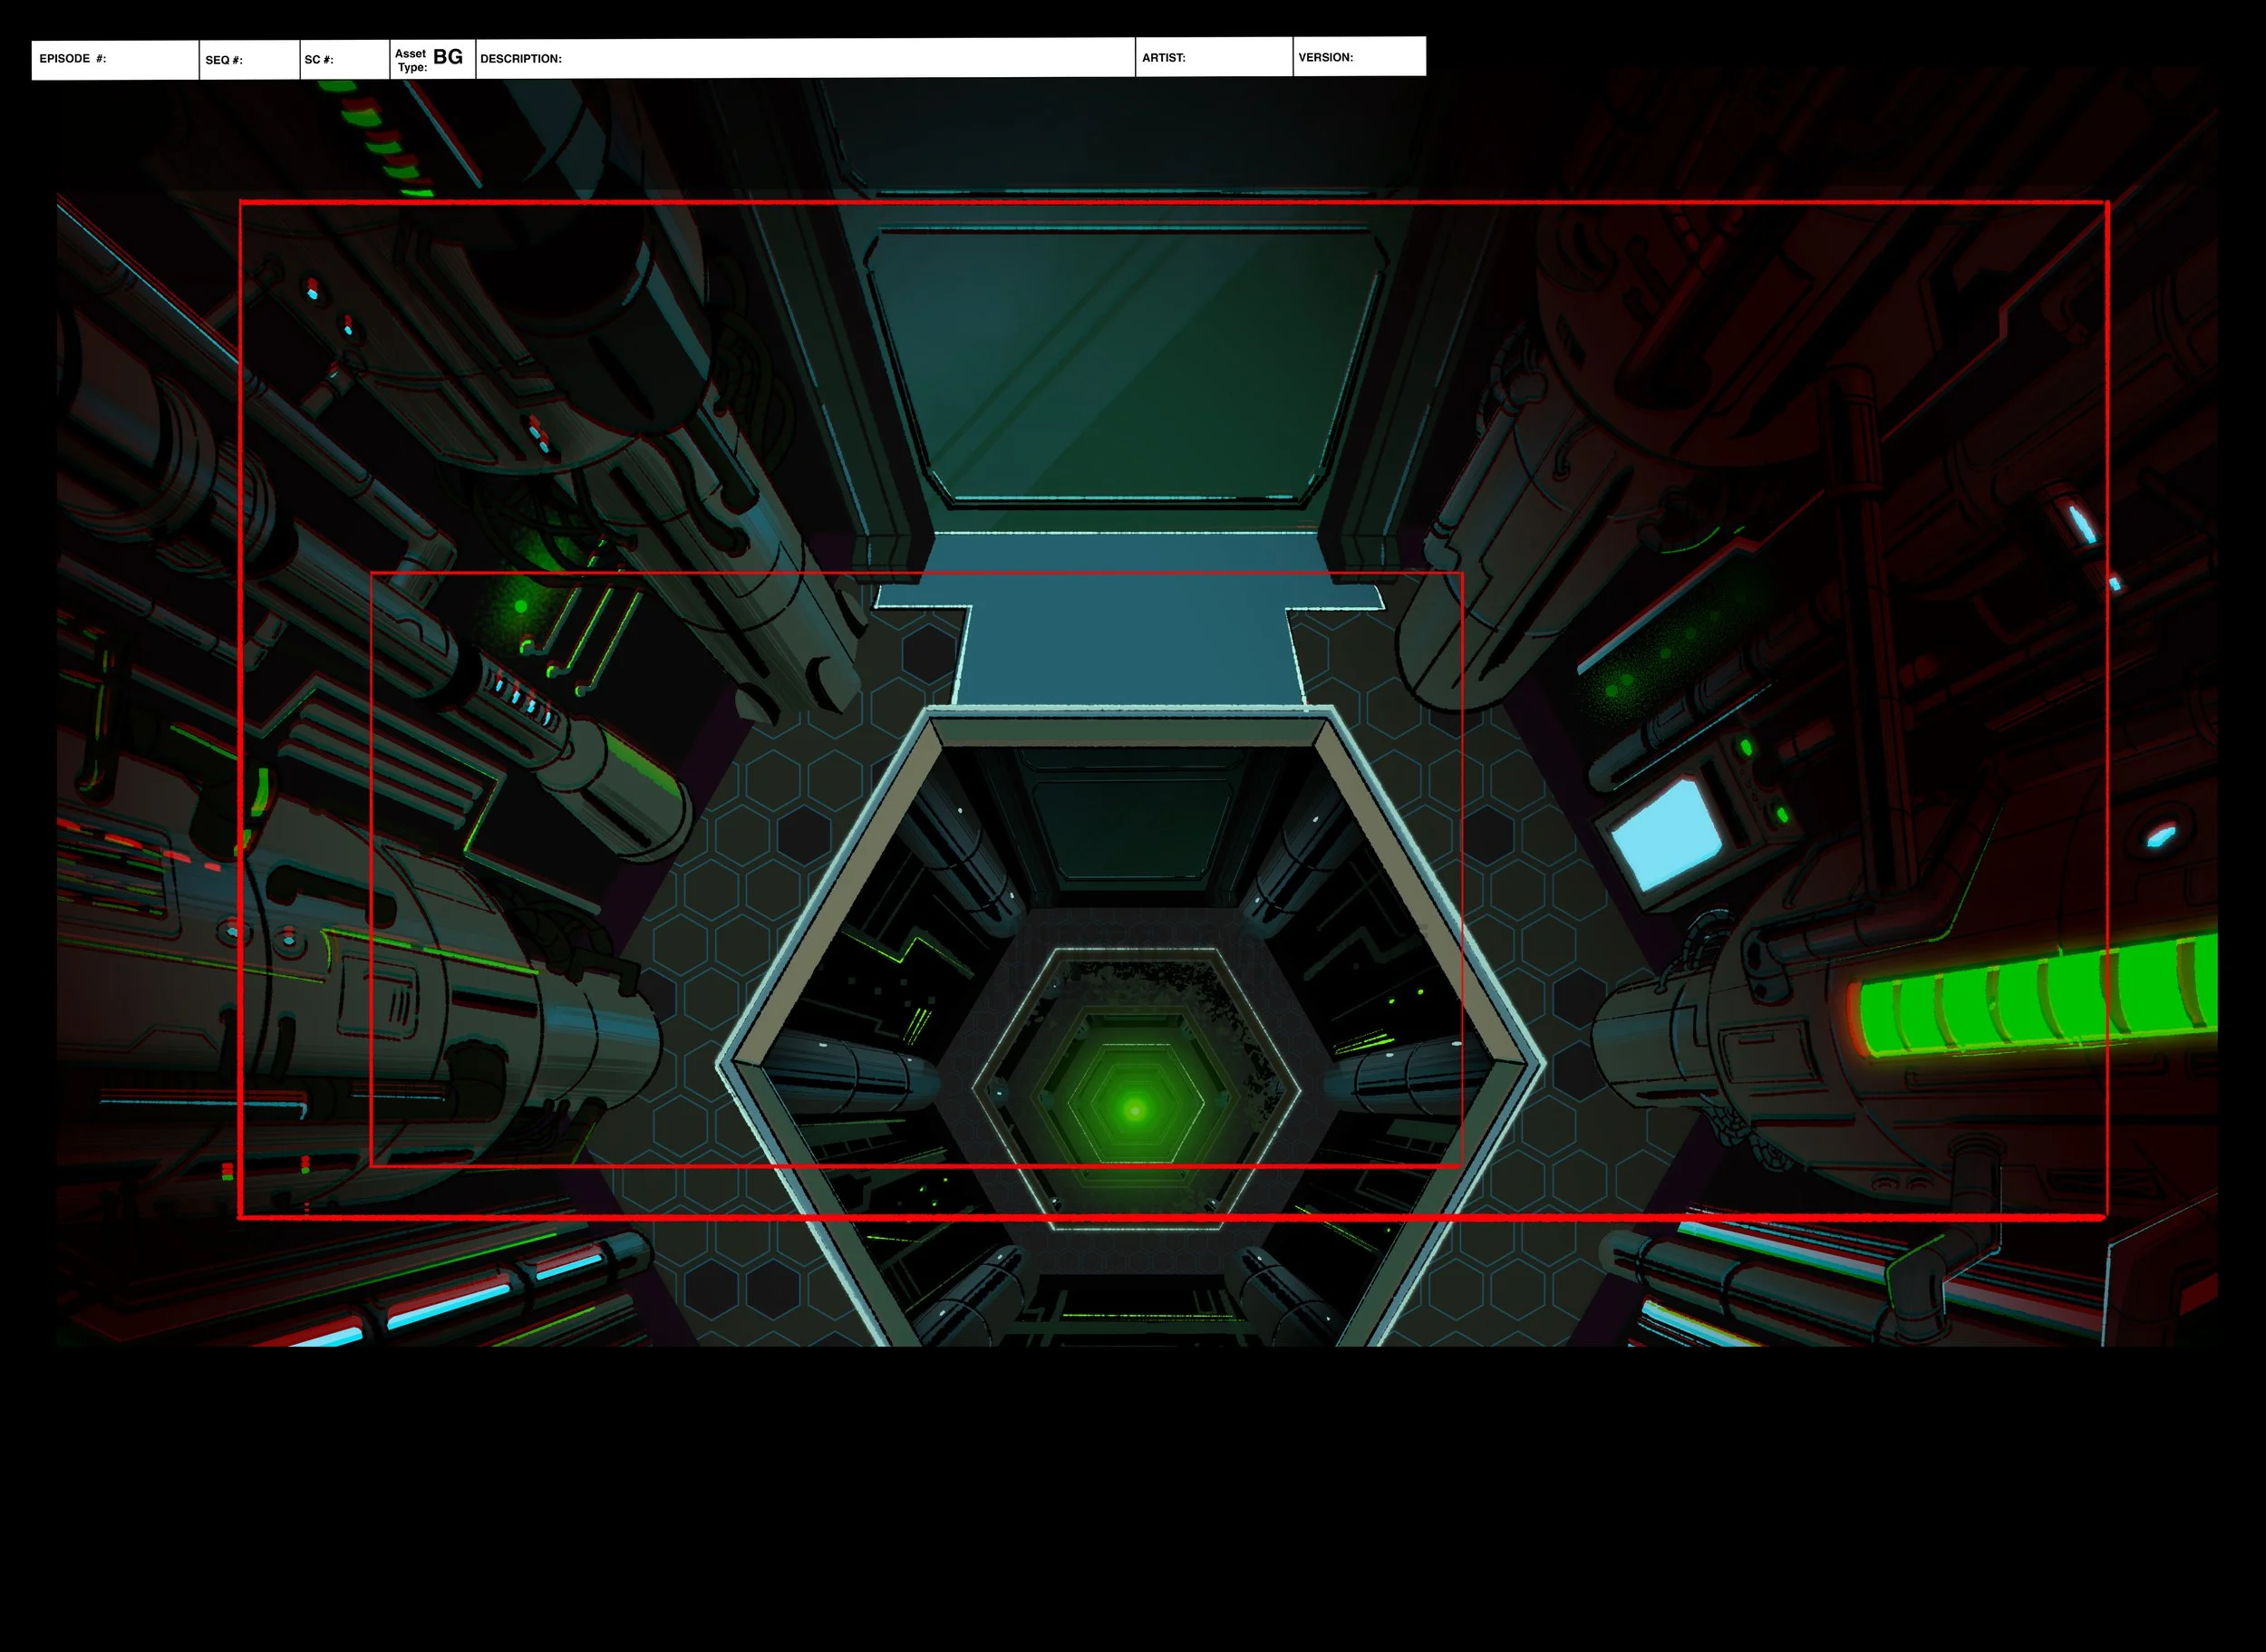Click the top edge of inner red frame
The width and height of the screenshot is (2266, 1652).
coord(915,573)
